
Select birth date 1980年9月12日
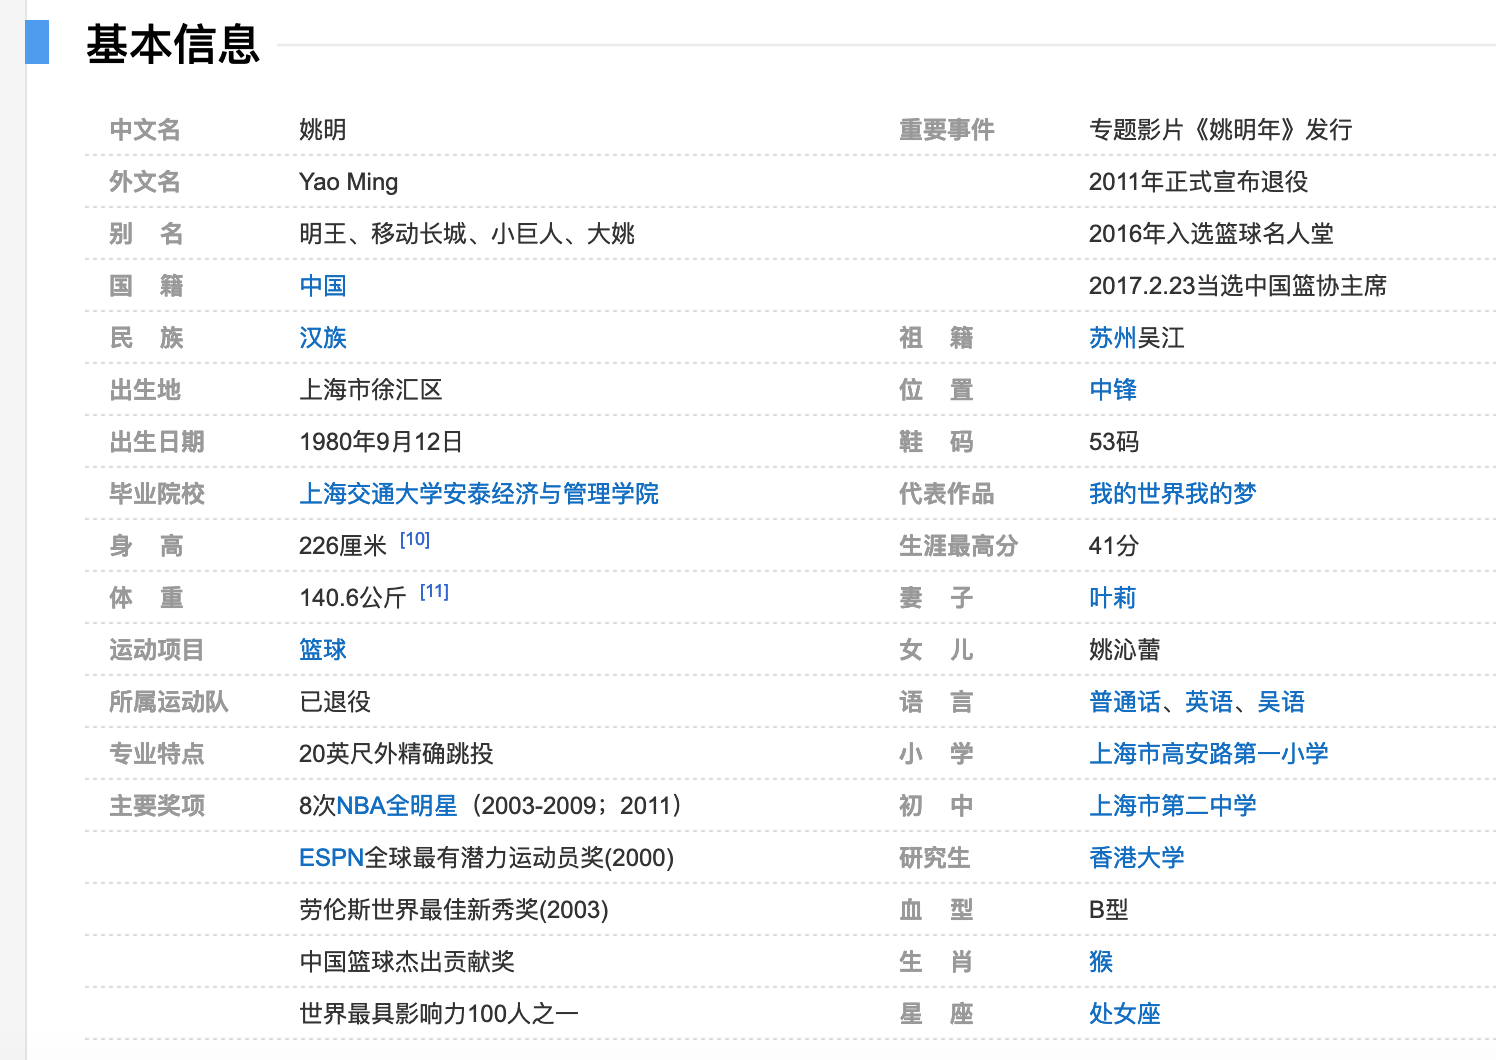click(381, 442)
